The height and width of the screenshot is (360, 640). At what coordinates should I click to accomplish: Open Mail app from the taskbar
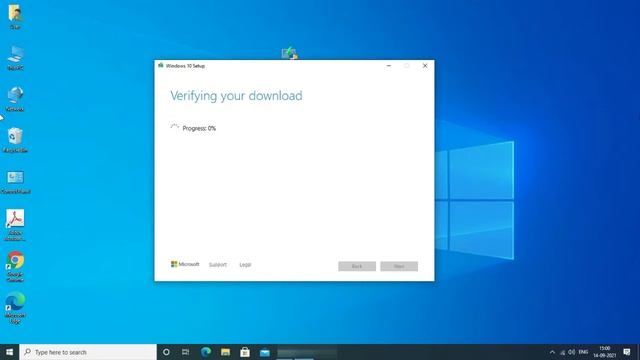tap(264, 352)
